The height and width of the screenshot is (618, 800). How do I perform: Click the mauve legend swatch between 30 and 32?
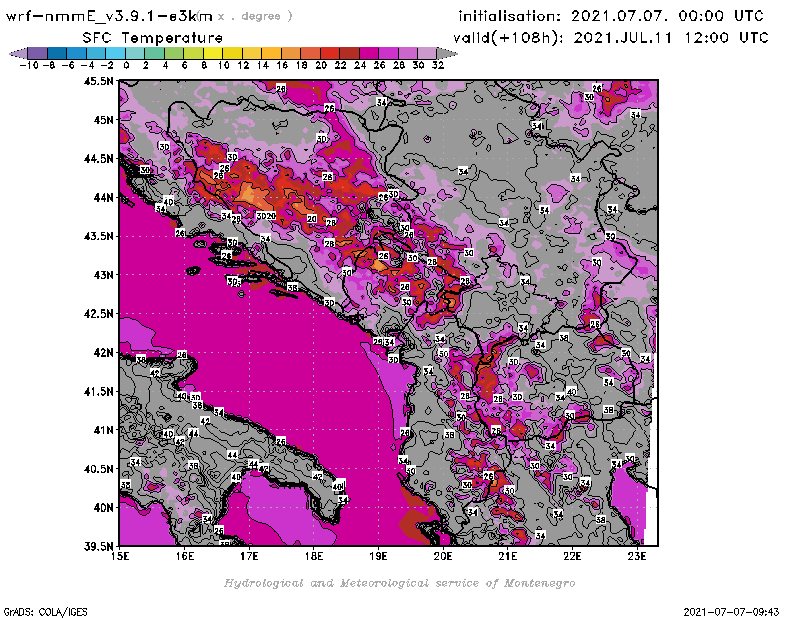pyautogui.click(x=427, y=53)
